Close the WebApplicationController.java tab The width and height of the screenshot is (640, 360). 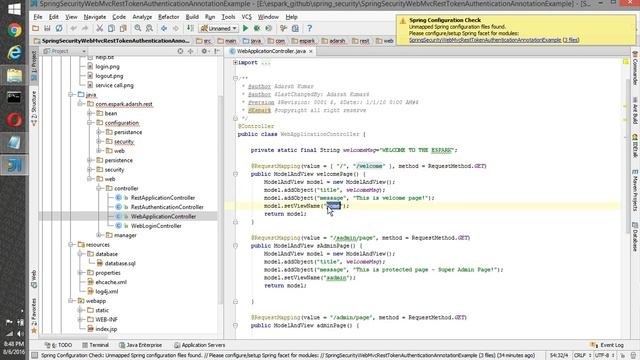click(x=311, y=51)
